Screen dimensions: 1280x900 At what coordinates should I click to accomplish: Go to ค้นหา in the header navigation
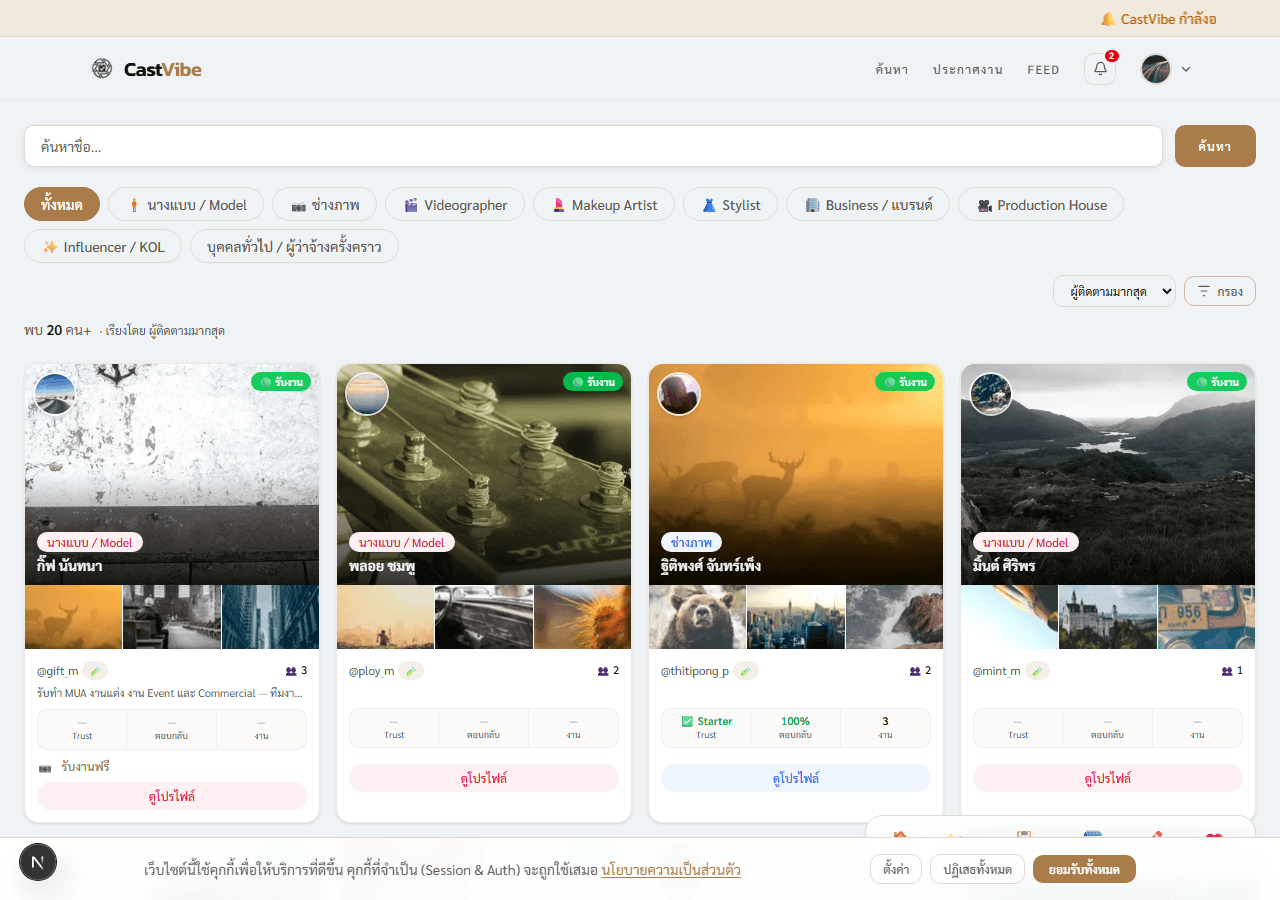[891, 70]
